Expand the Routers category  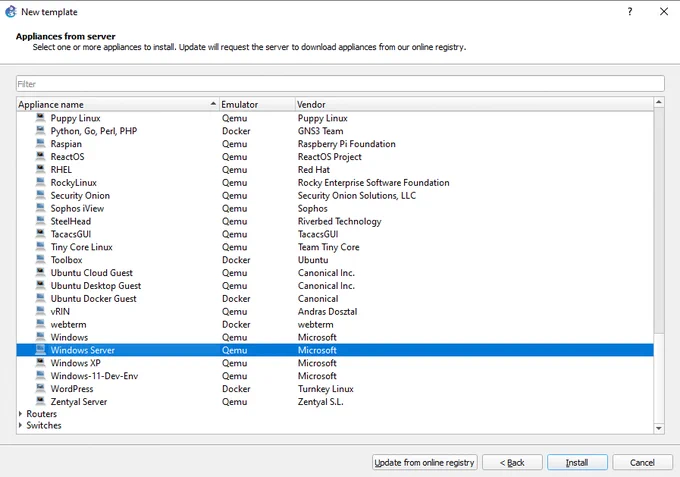tap(20, 414)
